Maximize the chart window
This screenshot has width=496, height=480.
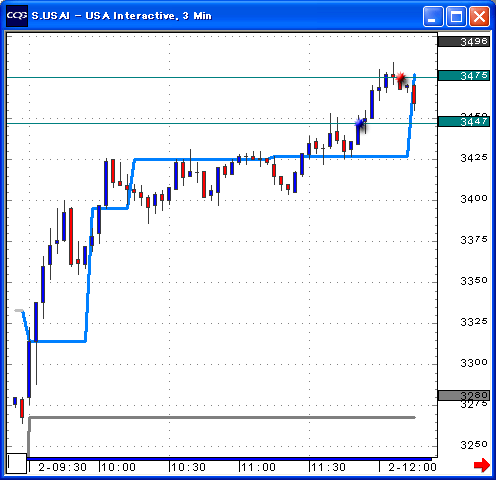(456, 16)
